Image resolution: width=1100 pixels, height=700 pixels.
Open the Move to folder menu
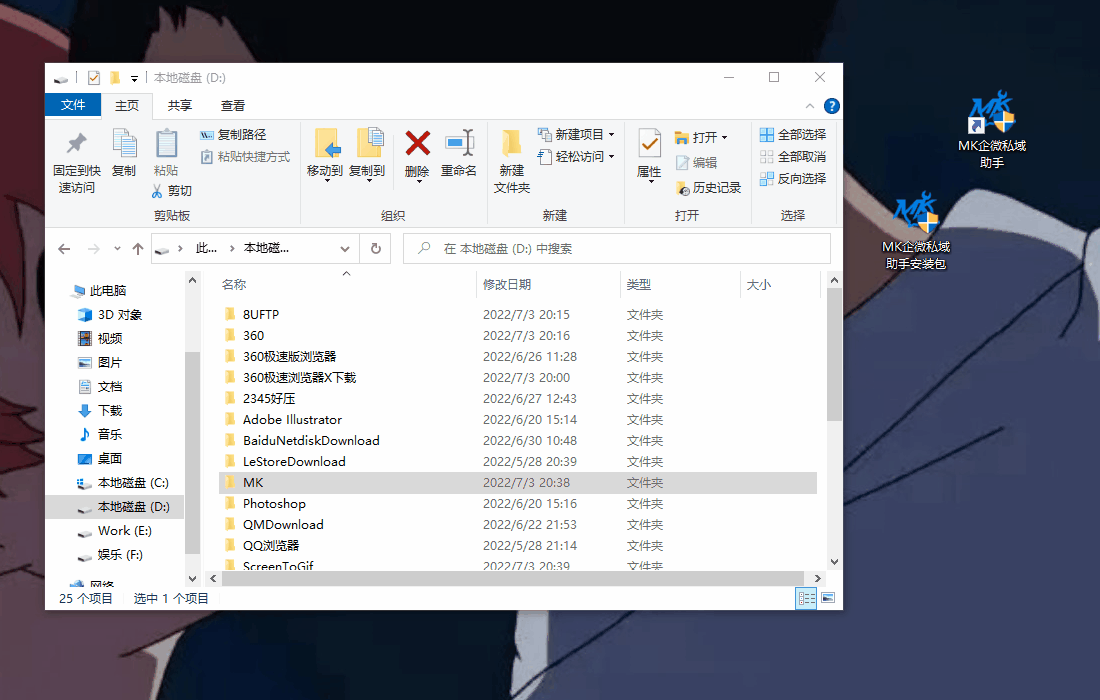coord(325,156)
